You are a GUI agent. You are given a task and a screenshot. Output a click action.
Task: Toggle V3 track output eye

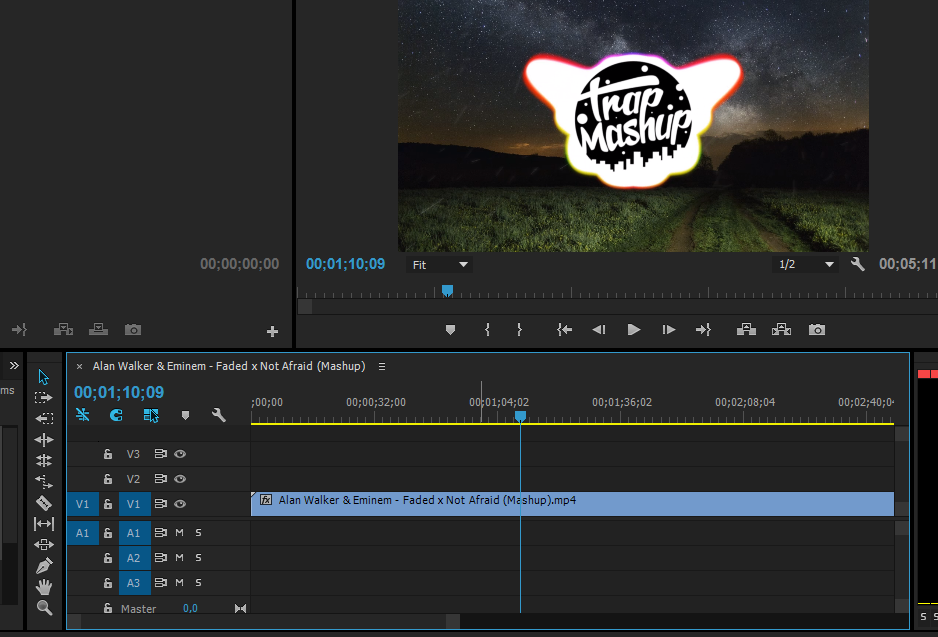(x=180, y=454)
